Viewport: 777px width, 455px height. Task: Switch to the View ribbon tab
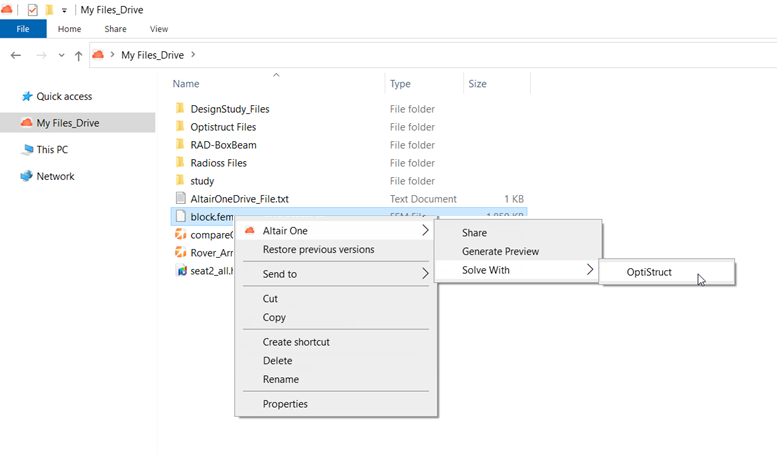pos(158,29)
